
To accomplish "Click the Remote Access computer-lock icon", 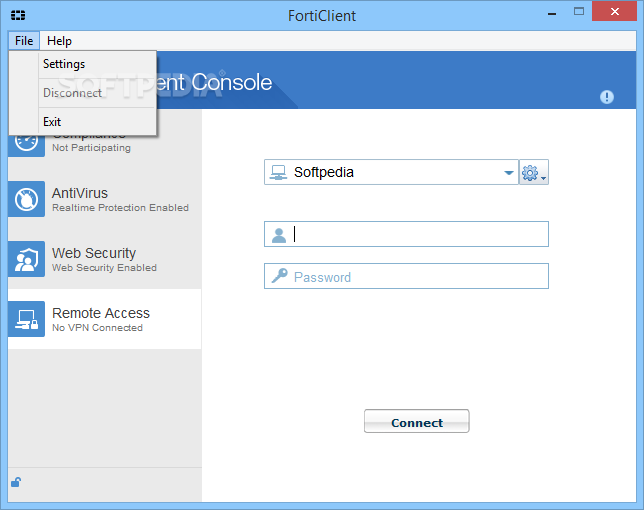I will pyautogui.click(x=26, y=319).
